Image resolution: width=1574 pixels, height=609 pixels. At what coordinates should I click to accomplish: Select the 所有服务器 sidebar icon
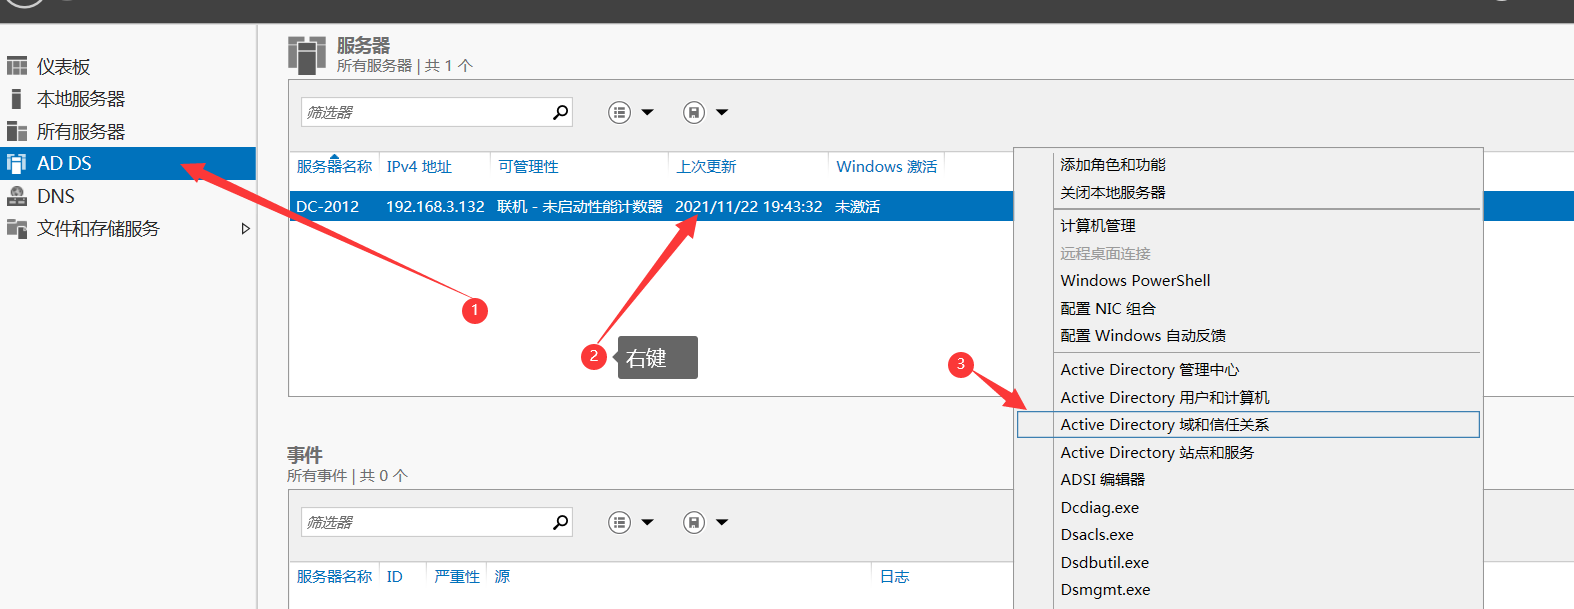pos(17,132)
